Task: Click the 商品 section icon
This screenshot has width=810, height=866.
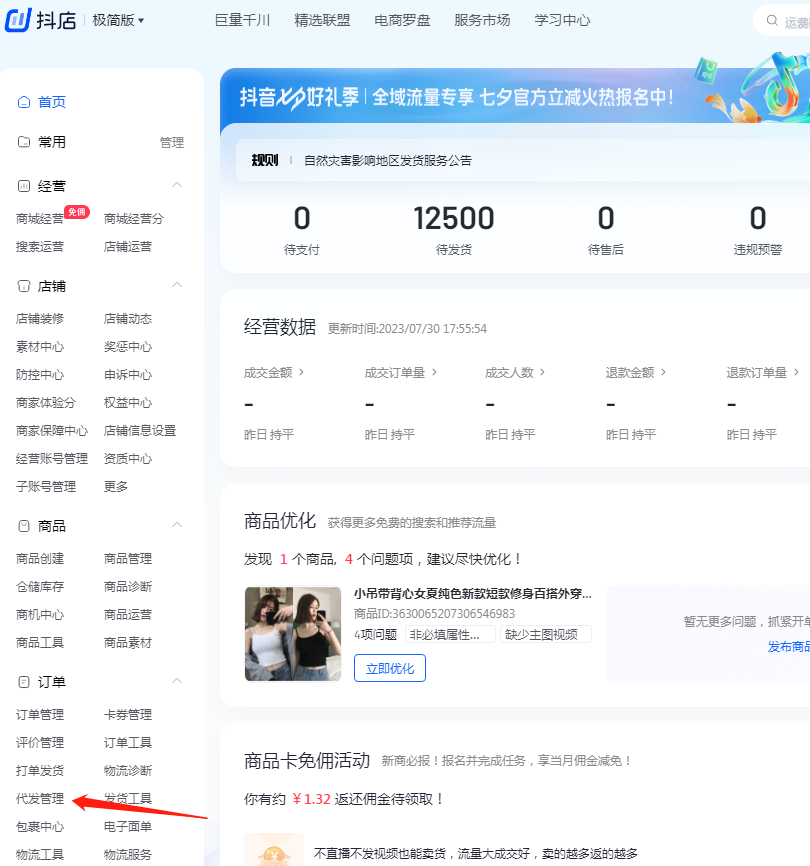Action: (x=24, y=526)
